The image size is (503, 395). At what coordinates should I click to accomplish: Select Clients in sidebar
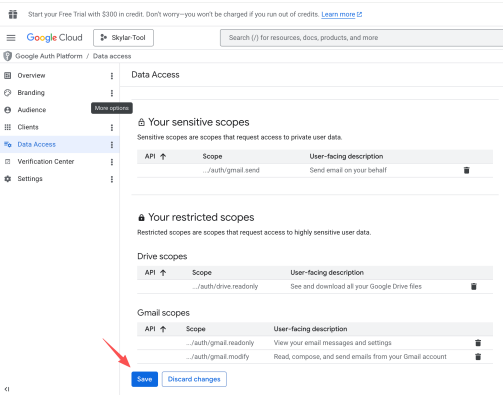[28, 127]
